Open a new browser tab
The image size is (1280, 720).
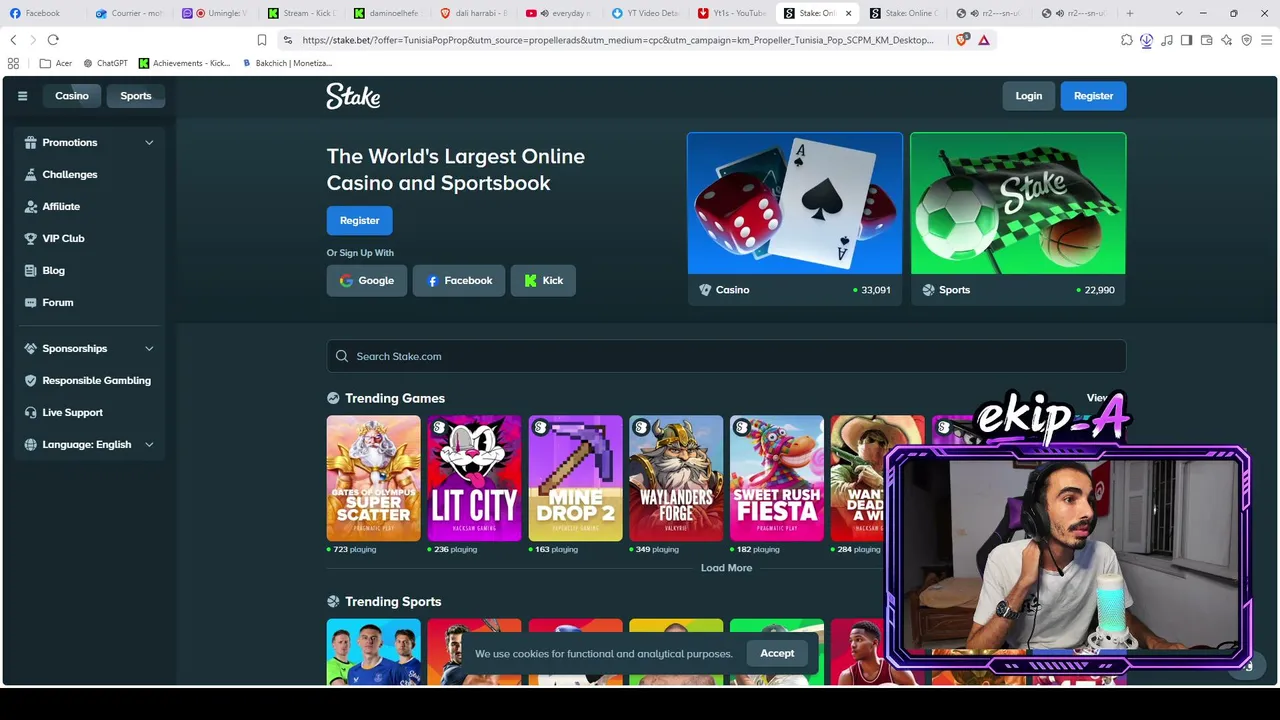tap(1130, 13)
